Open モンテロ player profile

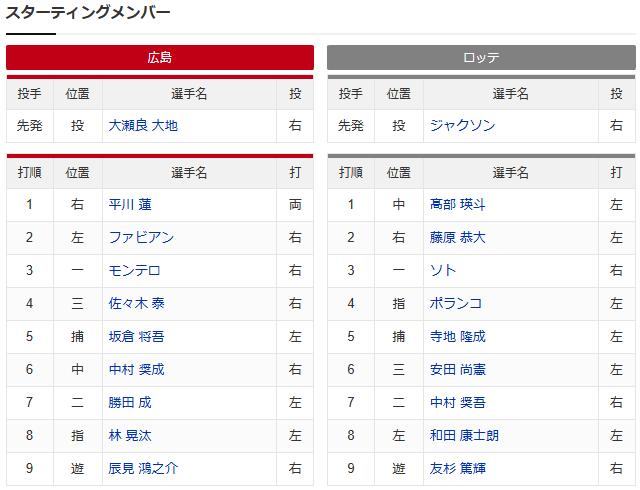point(134,270)
